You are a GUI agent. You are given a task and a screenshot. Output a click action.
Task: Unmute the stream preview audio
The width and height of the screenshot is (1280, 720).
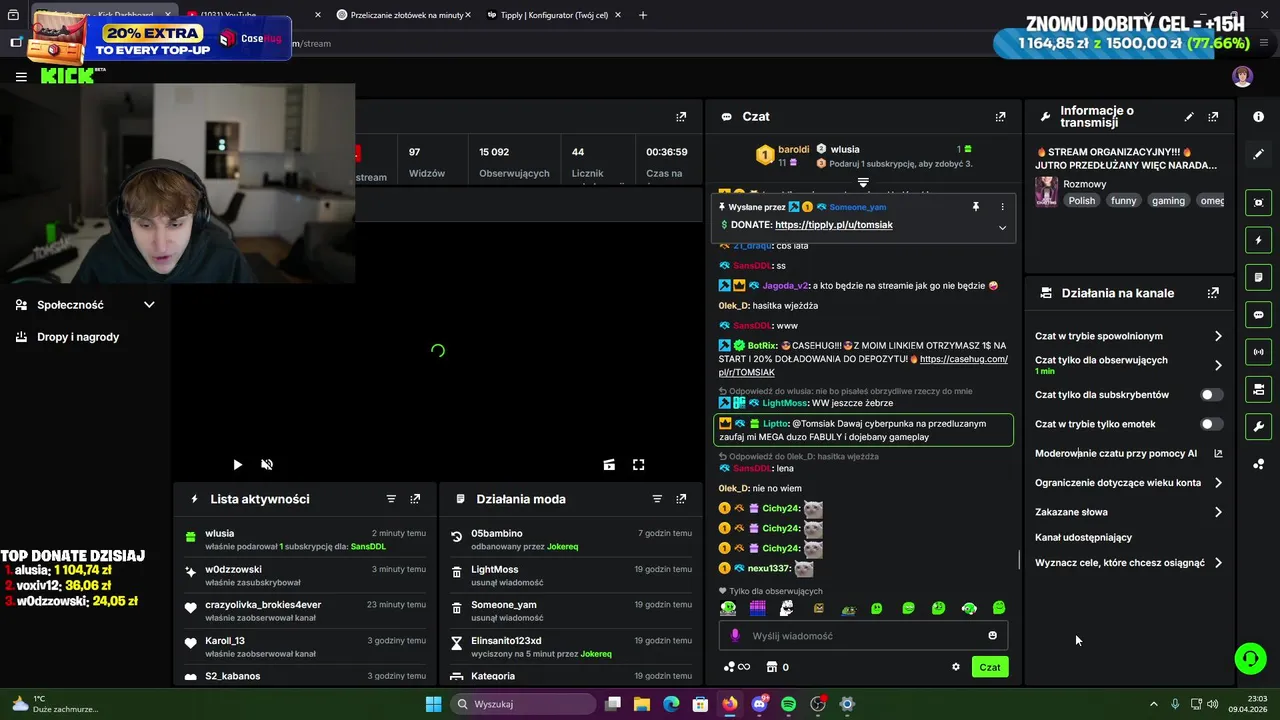pyautogui.click(x=267, y=465)
